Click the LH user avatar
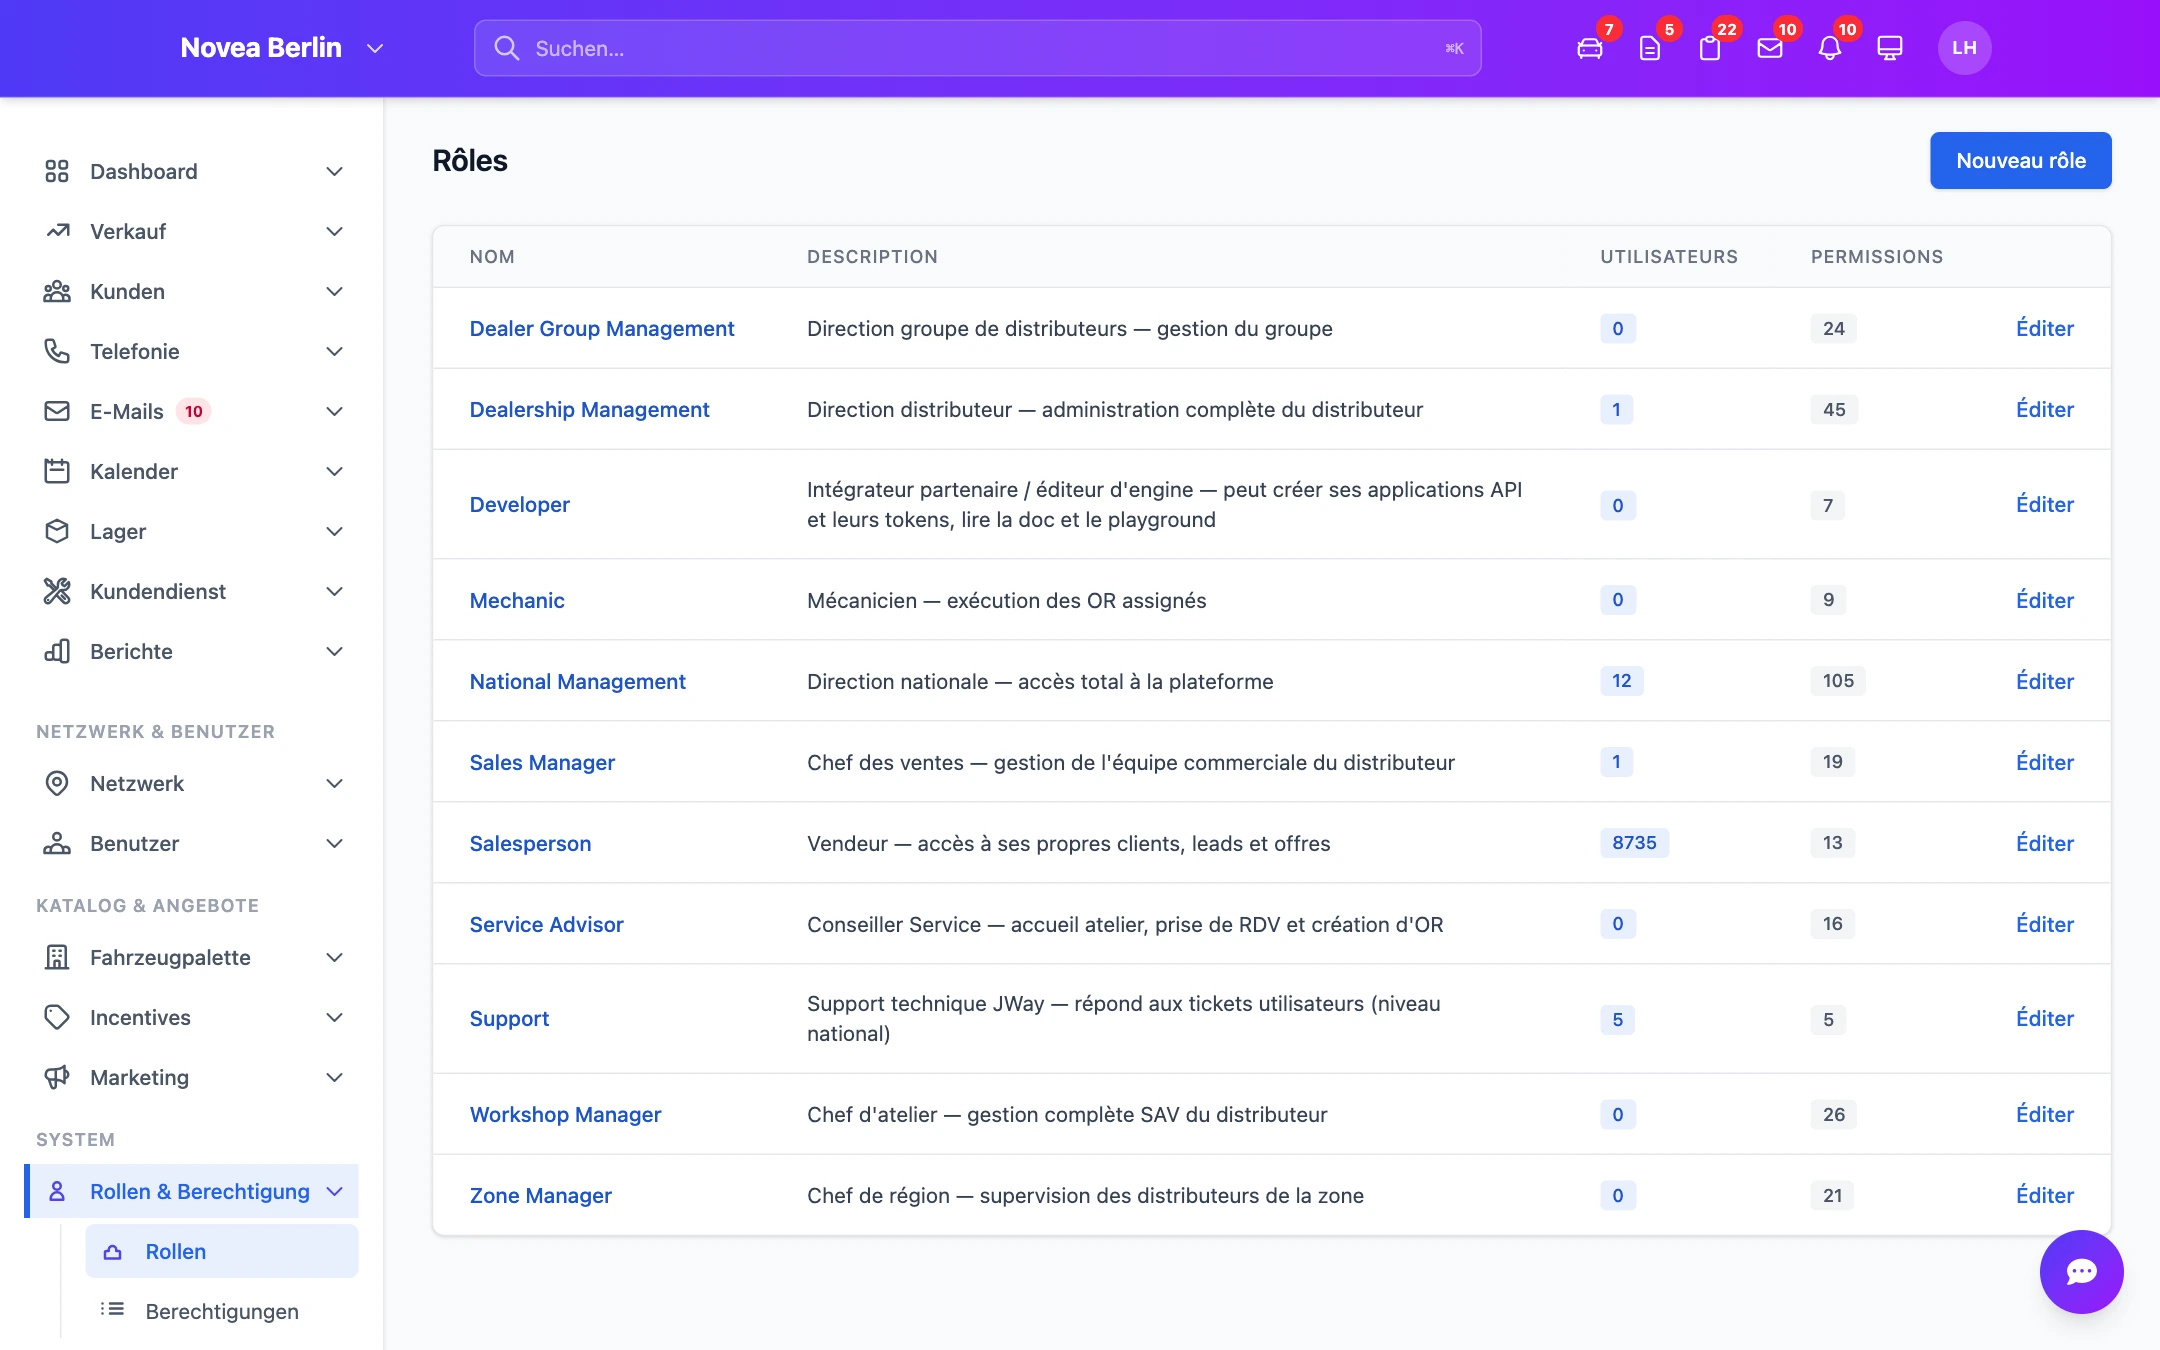The image size is (2160, 1350). coord(1964,48)
